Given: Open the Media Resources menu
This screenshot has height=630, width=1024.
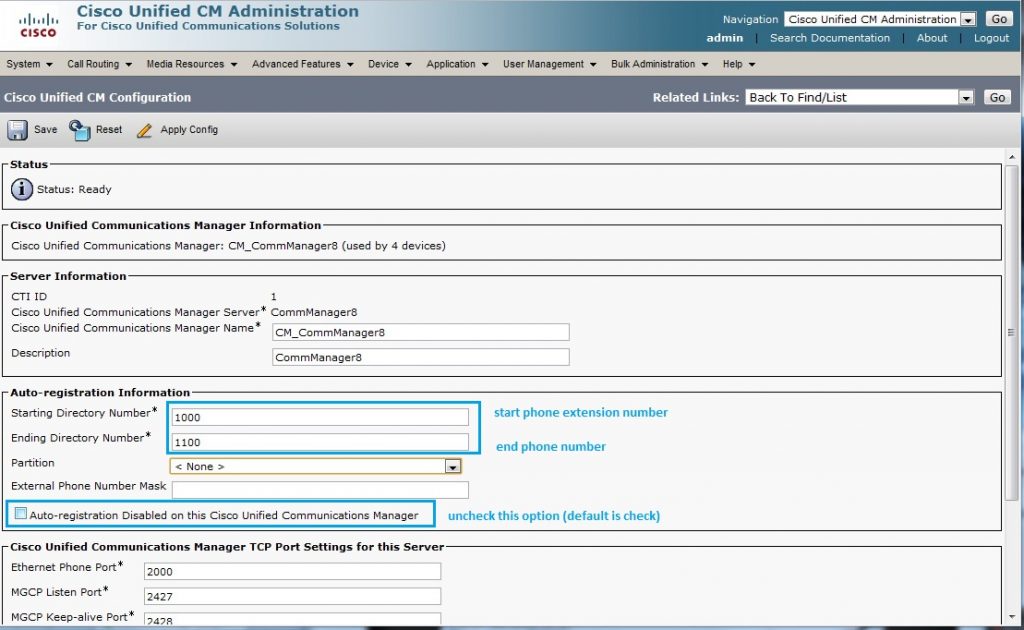Looking at the screenshot, I should pos(191,64).
